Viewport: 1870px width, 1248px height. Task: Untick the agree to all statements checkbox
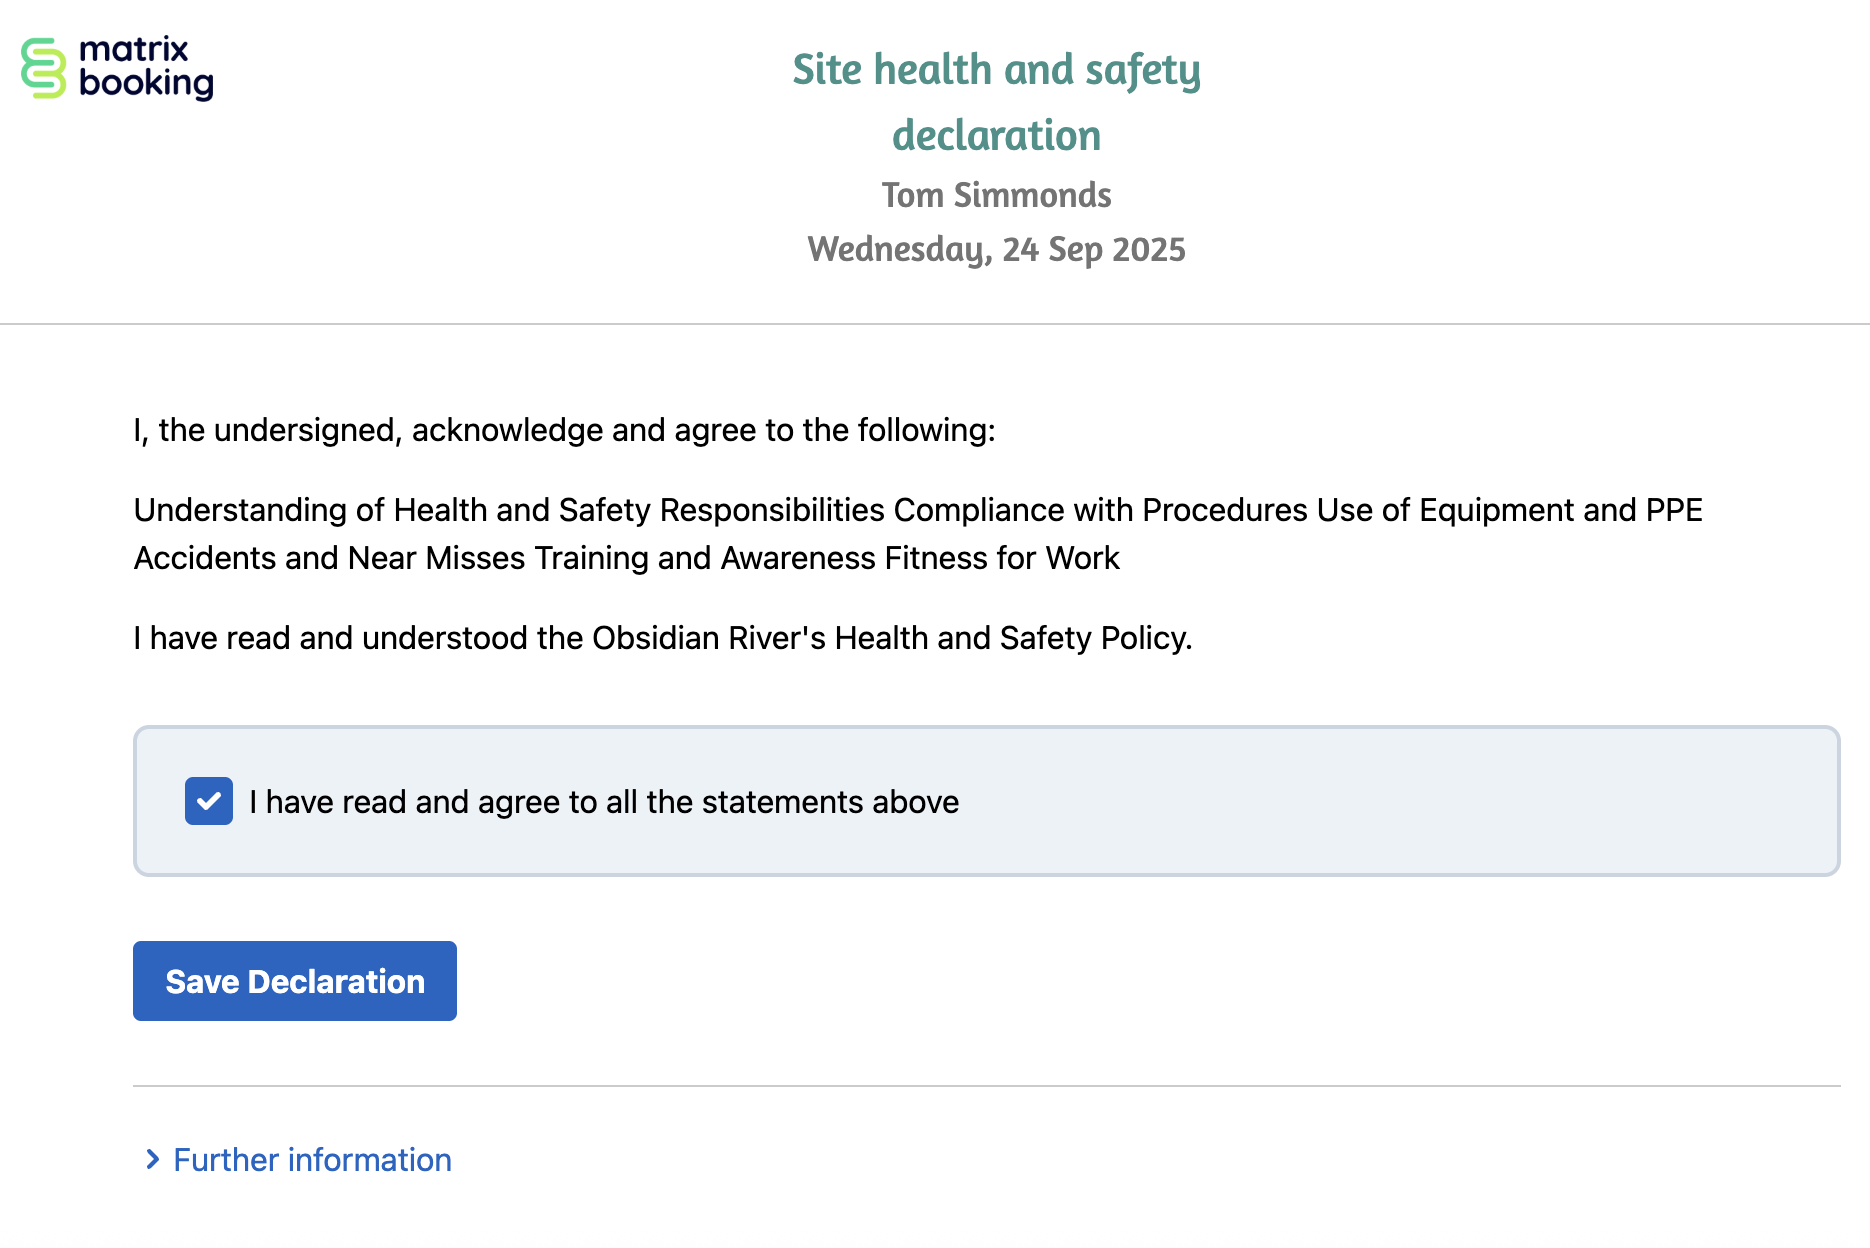tap(209, 801)
